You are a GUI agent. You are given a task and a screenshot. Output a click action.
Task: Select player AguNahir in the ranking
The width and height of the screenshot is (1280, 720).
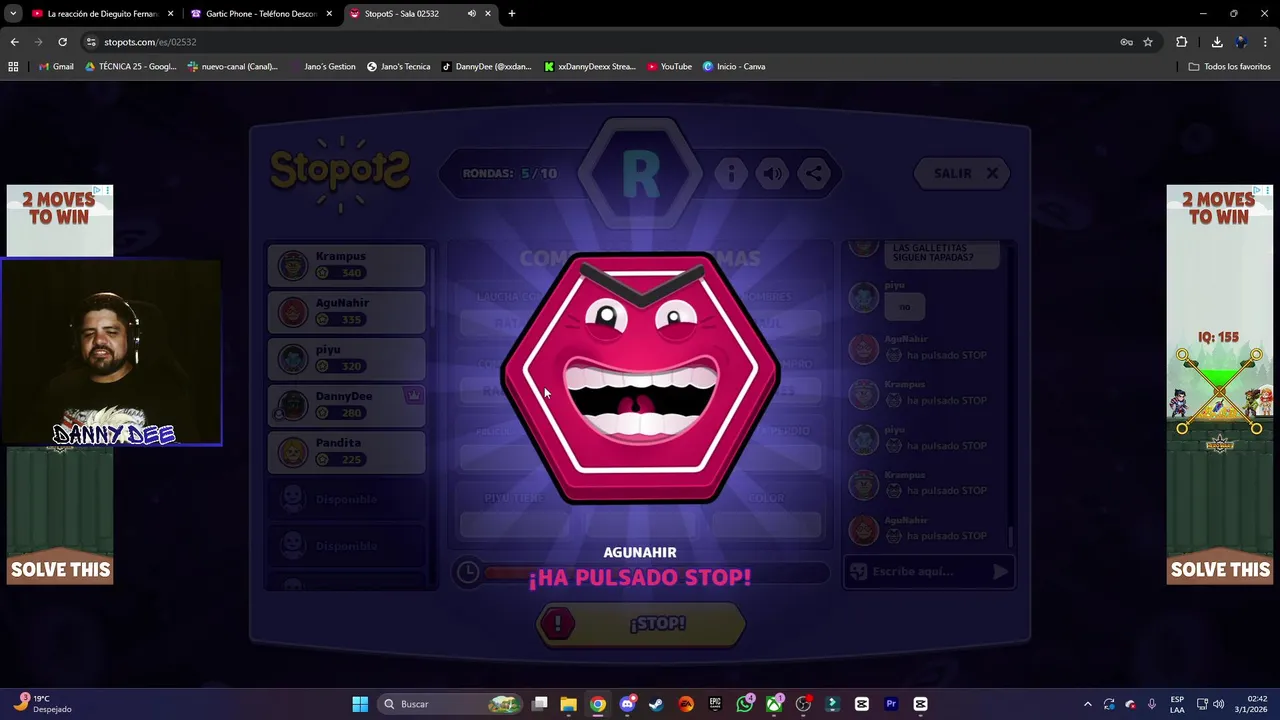pos(347,312)
